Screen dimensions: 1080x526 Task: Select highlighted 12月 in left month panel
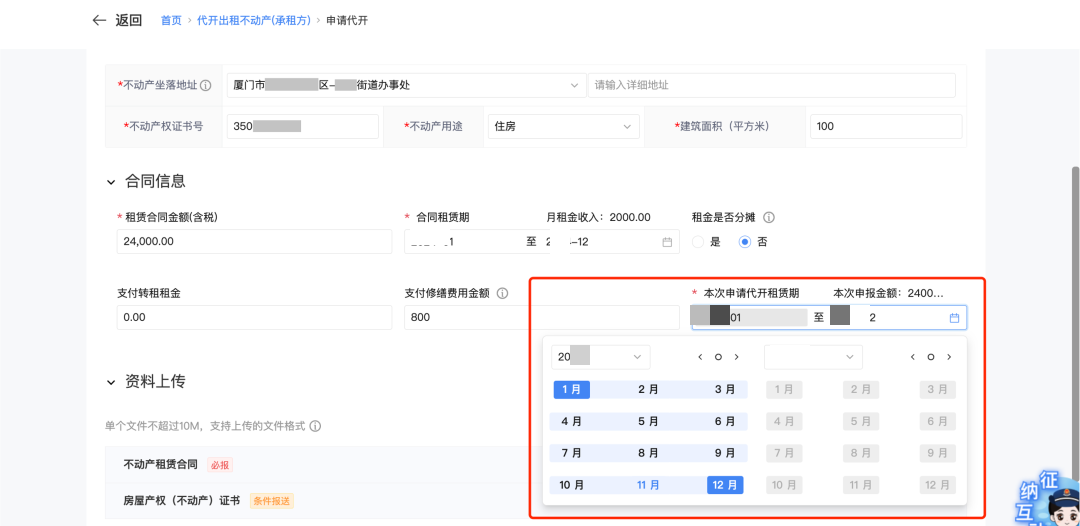[x=725, y=485]
